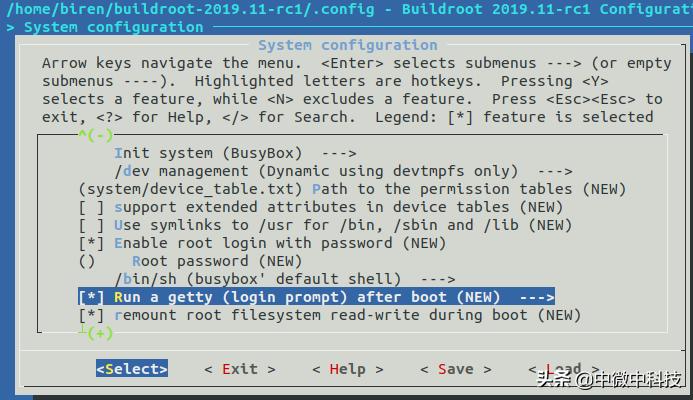Click the Select button
The height and width of the screenshot is (400, 693).
click(132, 369)
